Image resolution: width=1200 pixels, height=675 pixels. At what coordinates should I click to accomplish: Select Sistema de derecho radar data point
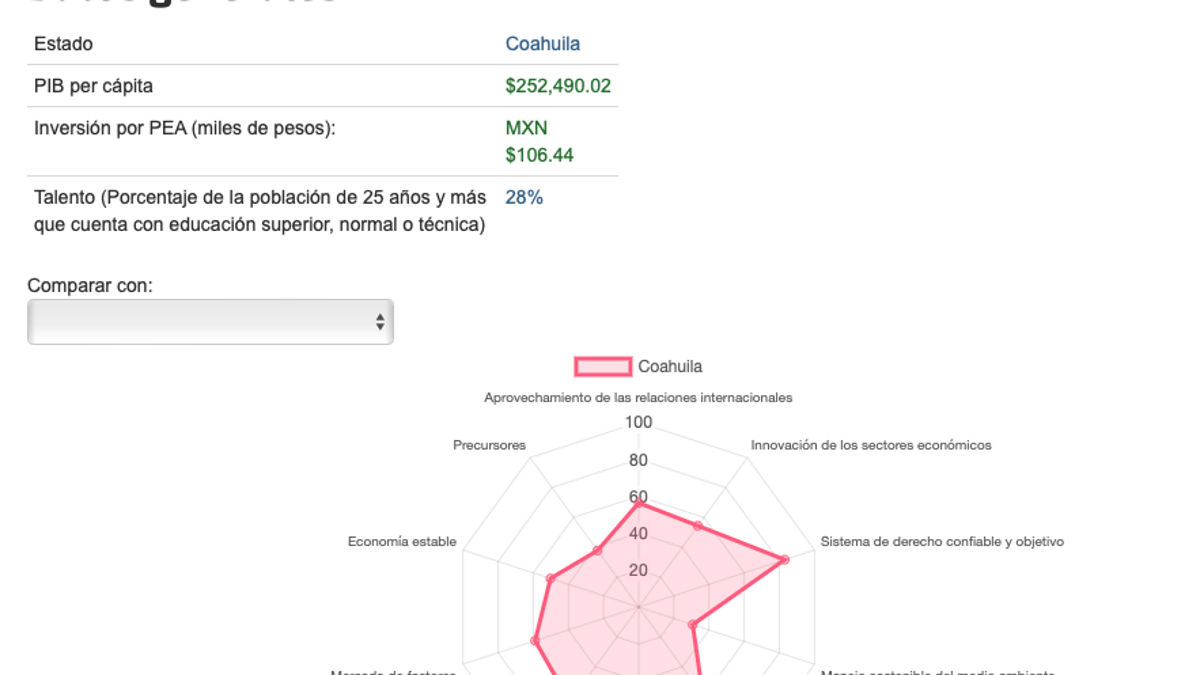click(x=784, y=560)
